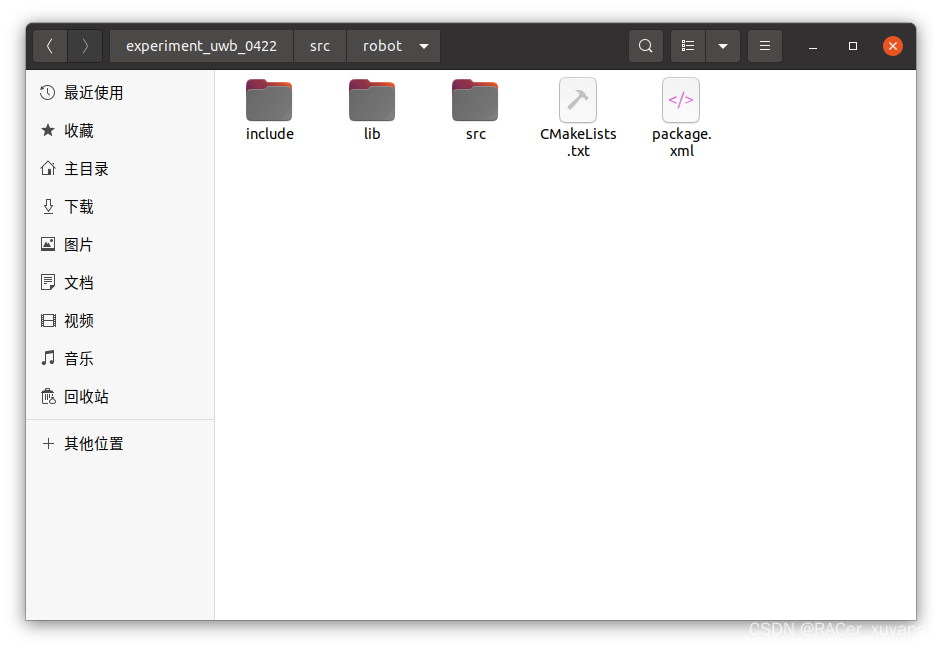The height and width of the screenshot is (649, 942).
Task: Click the pictures icon in sidebar
Action: click(x=47, y=244)
